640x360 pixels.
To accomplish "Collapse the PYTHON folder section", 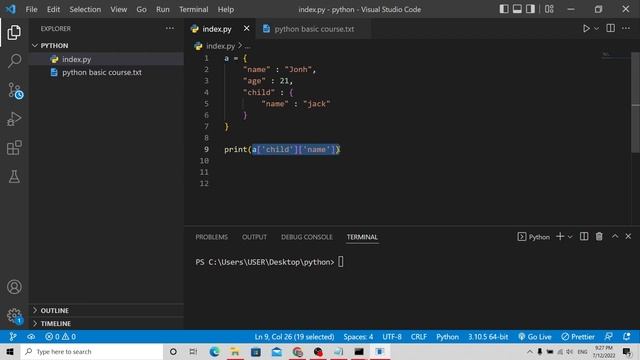I will (106, 45).
